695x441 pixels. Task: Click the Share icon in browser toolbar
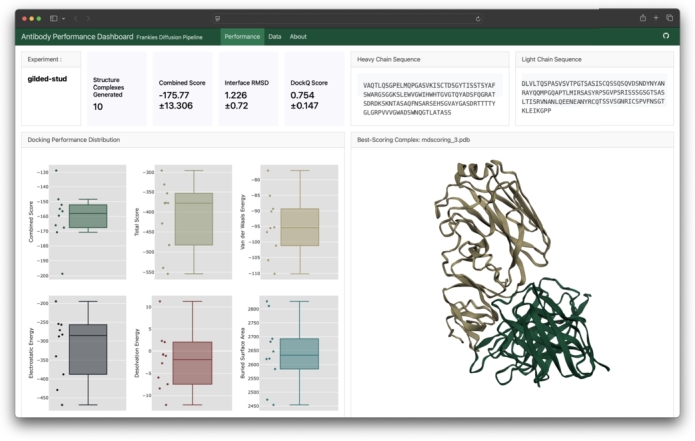tap(642, 18)
